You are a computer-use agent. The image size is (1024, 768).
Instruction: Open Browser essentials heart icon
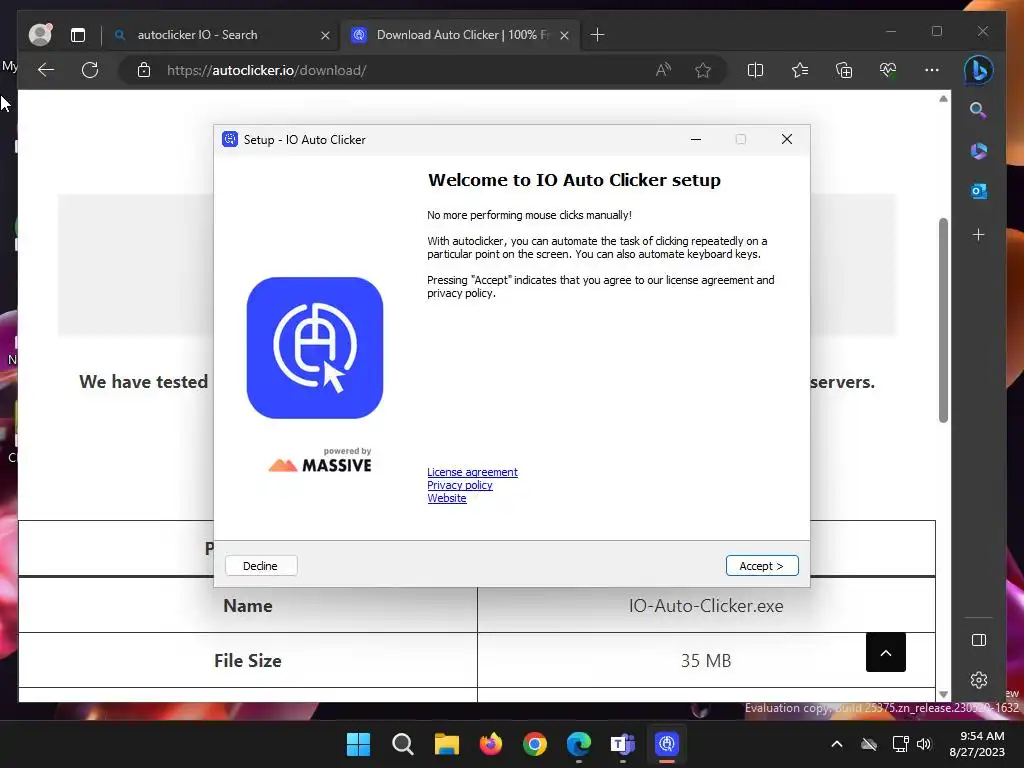tap(888, 70)
